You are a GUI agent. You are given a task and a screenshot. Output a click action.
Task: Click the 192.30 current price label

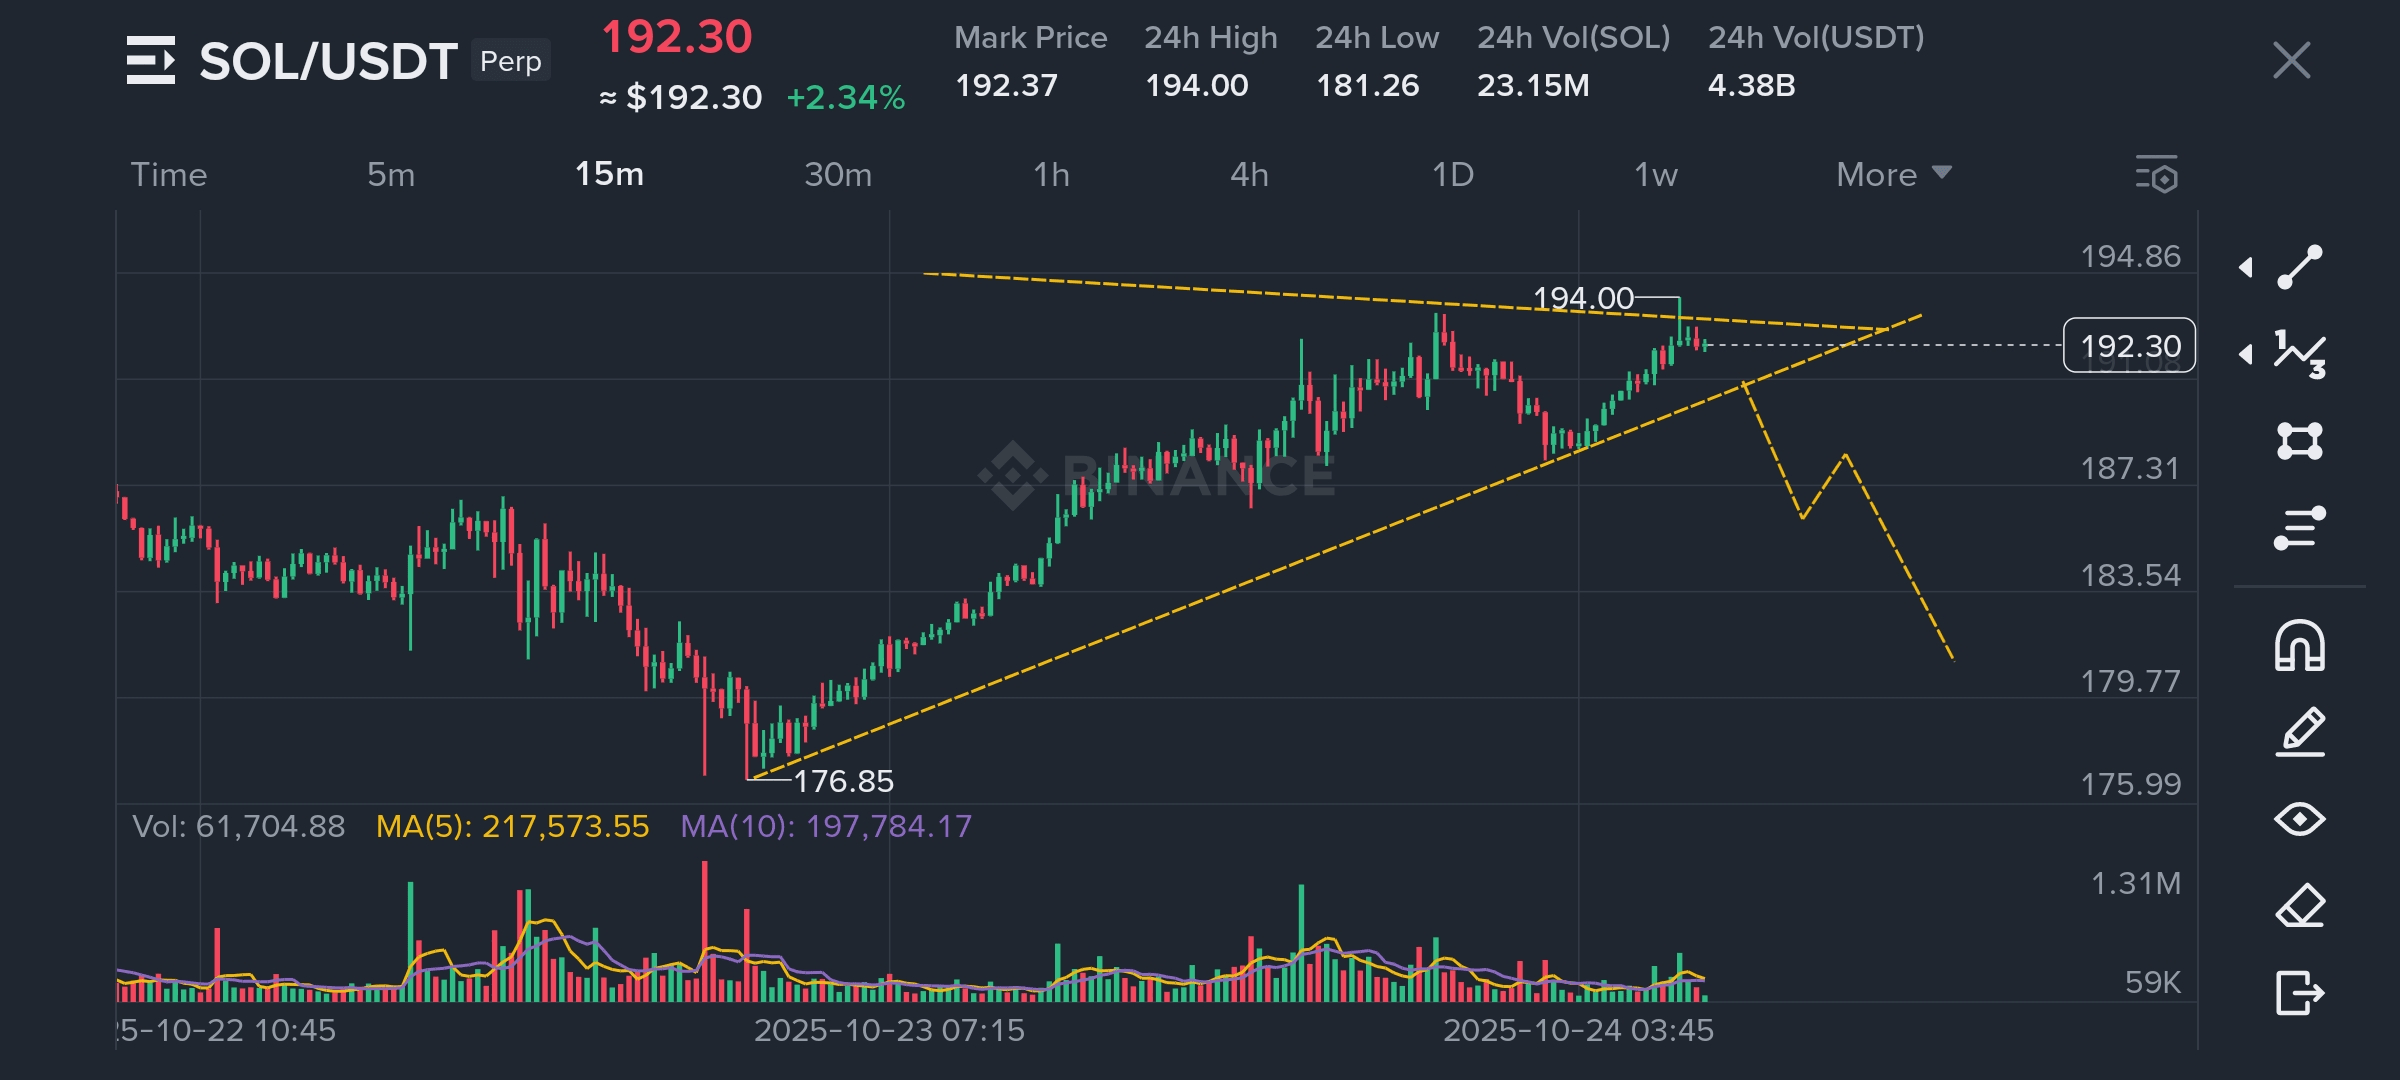[2129, 346]
